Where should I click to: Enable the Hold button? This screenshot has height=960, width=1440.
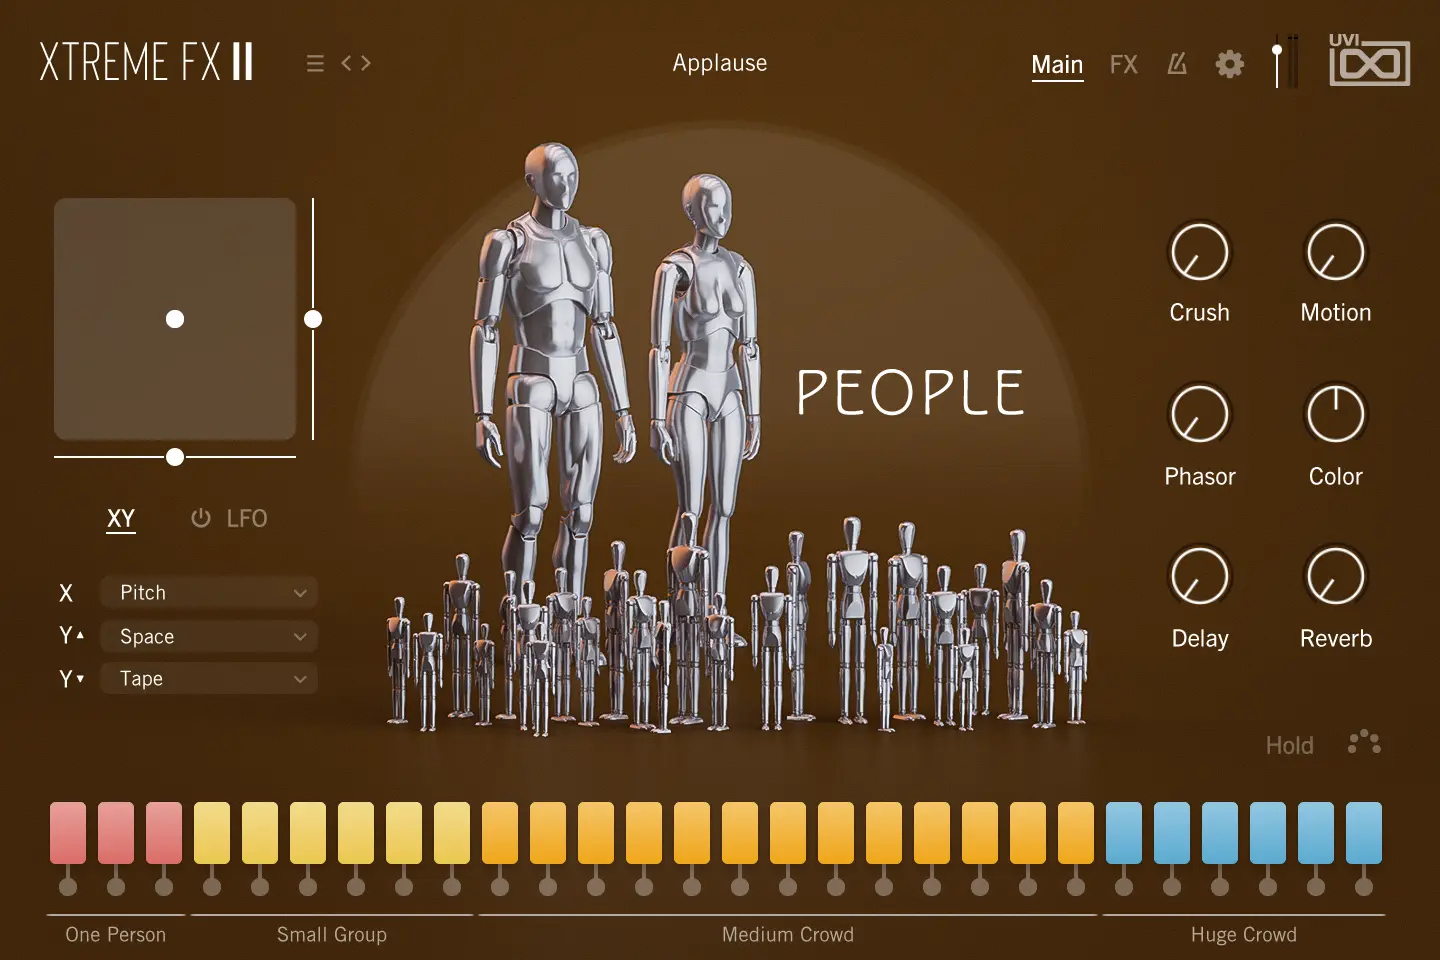[1289, 745]
